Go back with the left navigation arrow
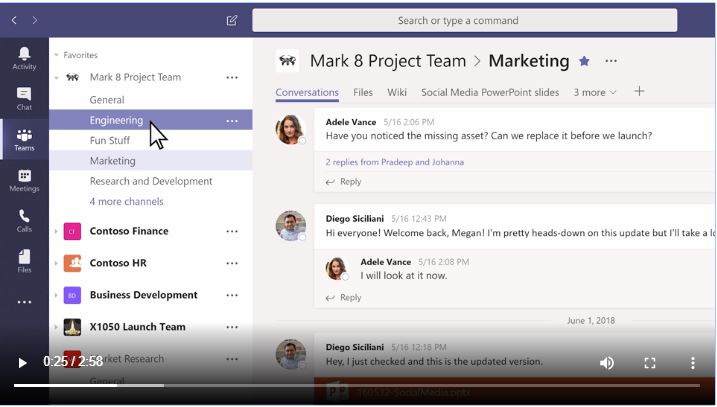Image resolution: width=717 pixels, height=407 pixels. point(14,20)
